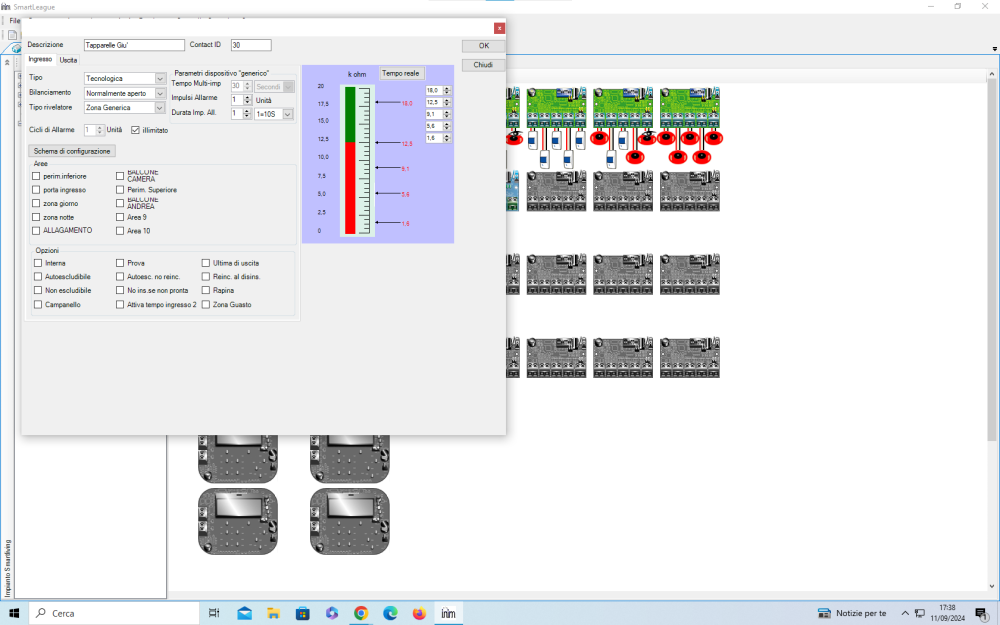Open Firefox from the taskbar
Image resolution: width=1000 pixels, height=625 pixels.
point(419,613)
